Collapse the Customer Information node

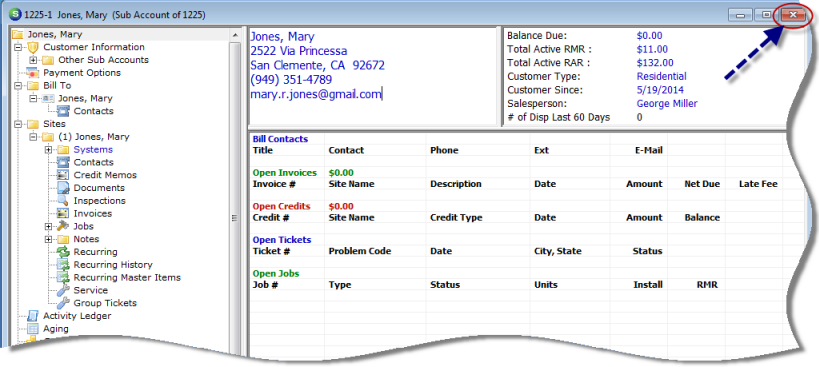click(x=19, y=47)
